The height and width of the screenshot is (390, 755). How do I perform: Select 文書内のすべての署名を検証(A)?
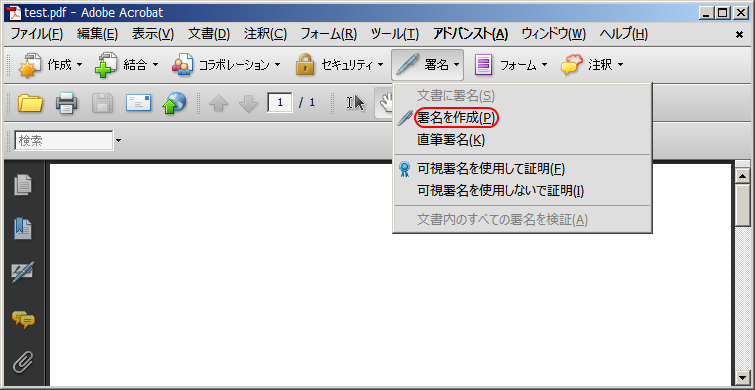(502, 220)
